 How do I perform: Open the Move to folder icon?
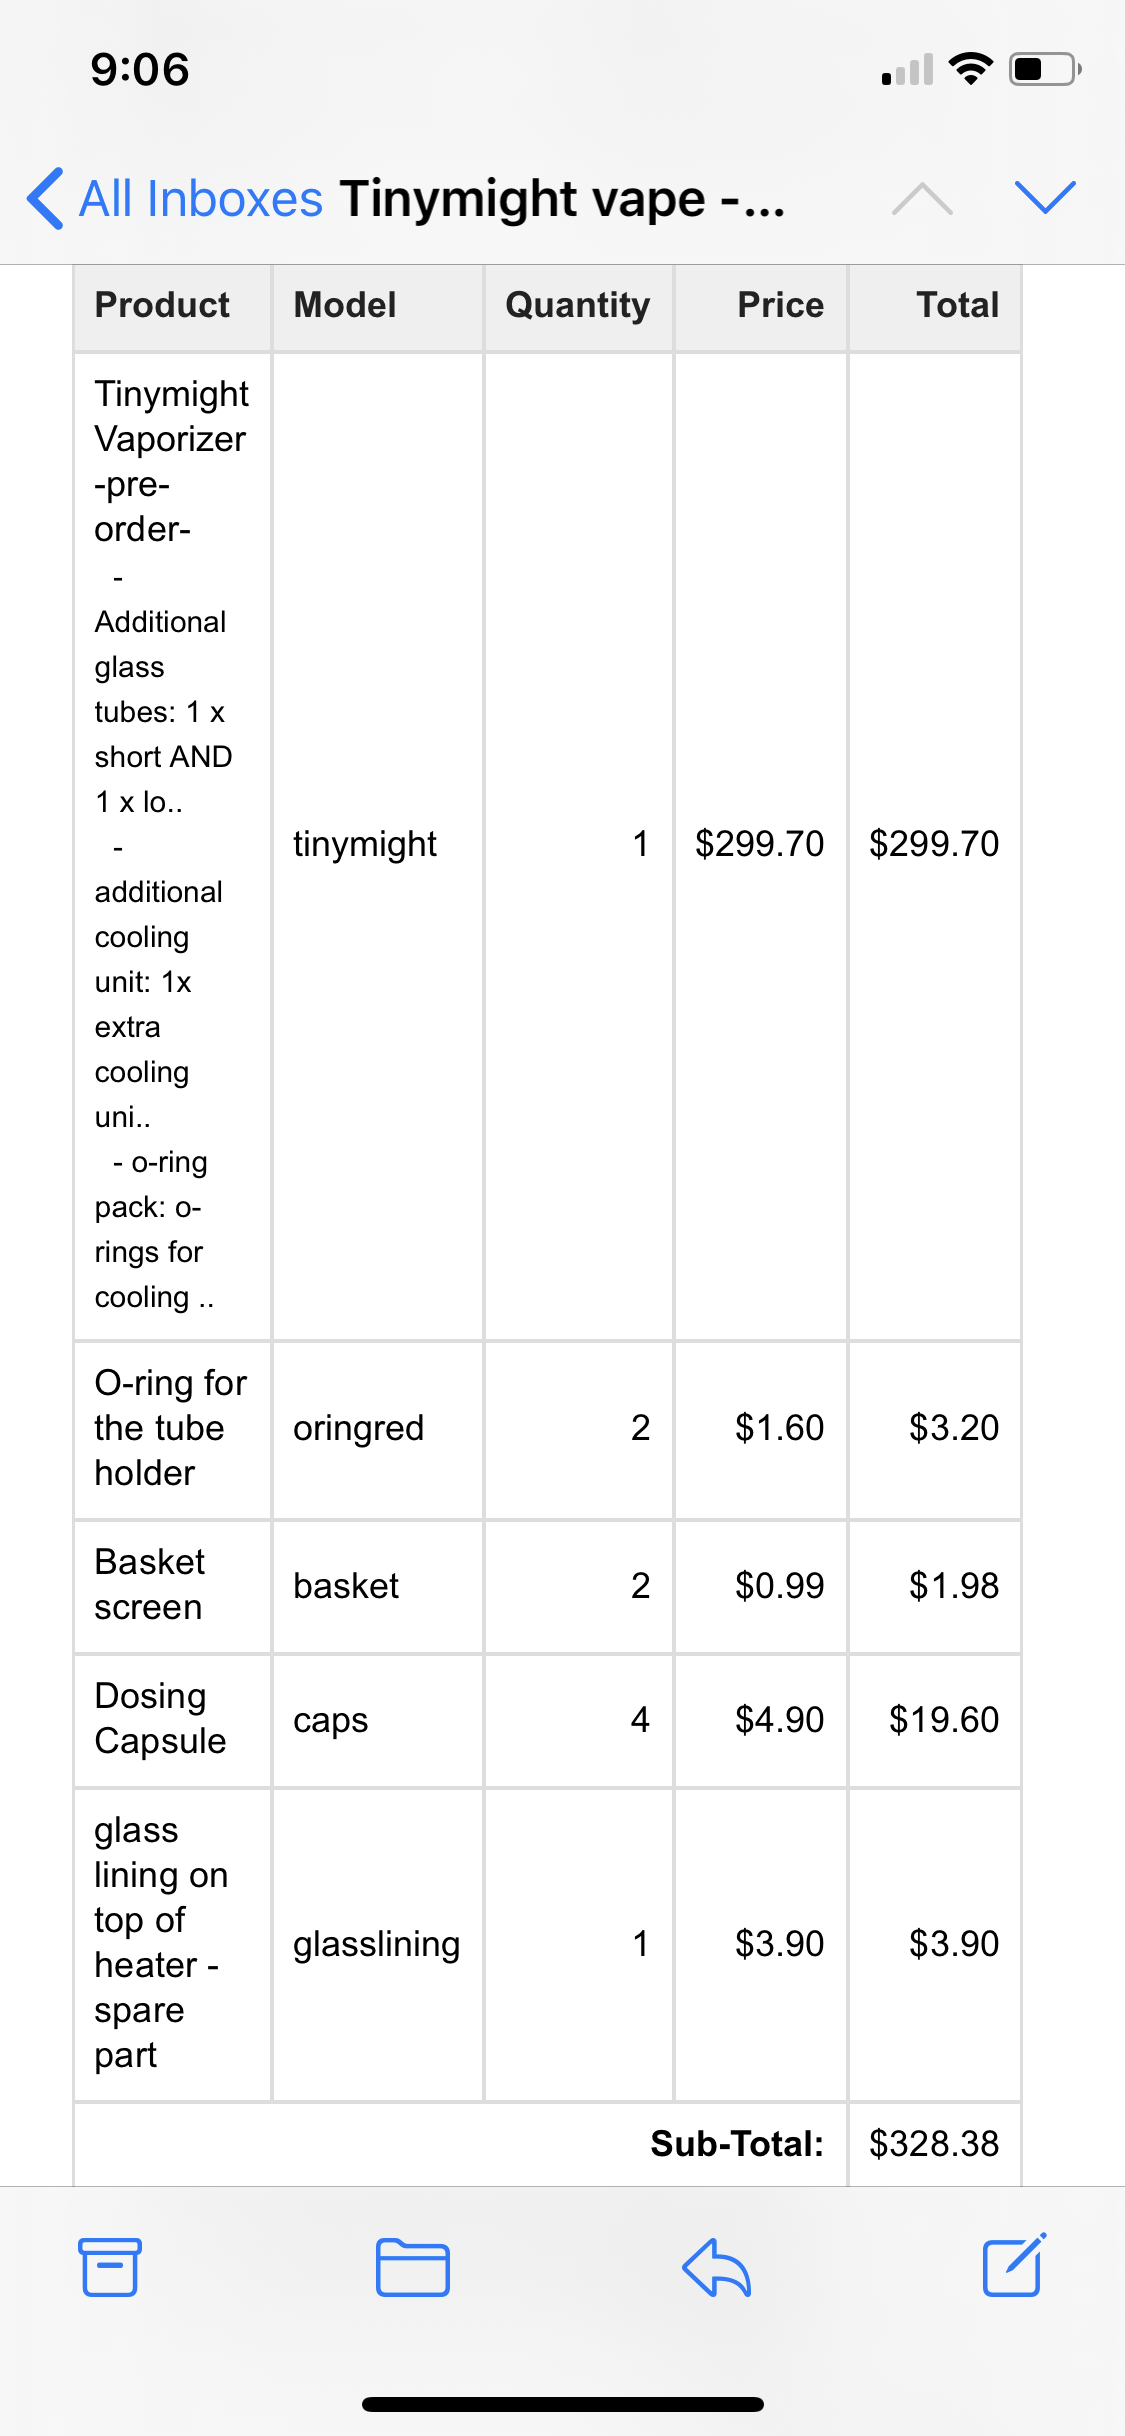coord(412,2266)
